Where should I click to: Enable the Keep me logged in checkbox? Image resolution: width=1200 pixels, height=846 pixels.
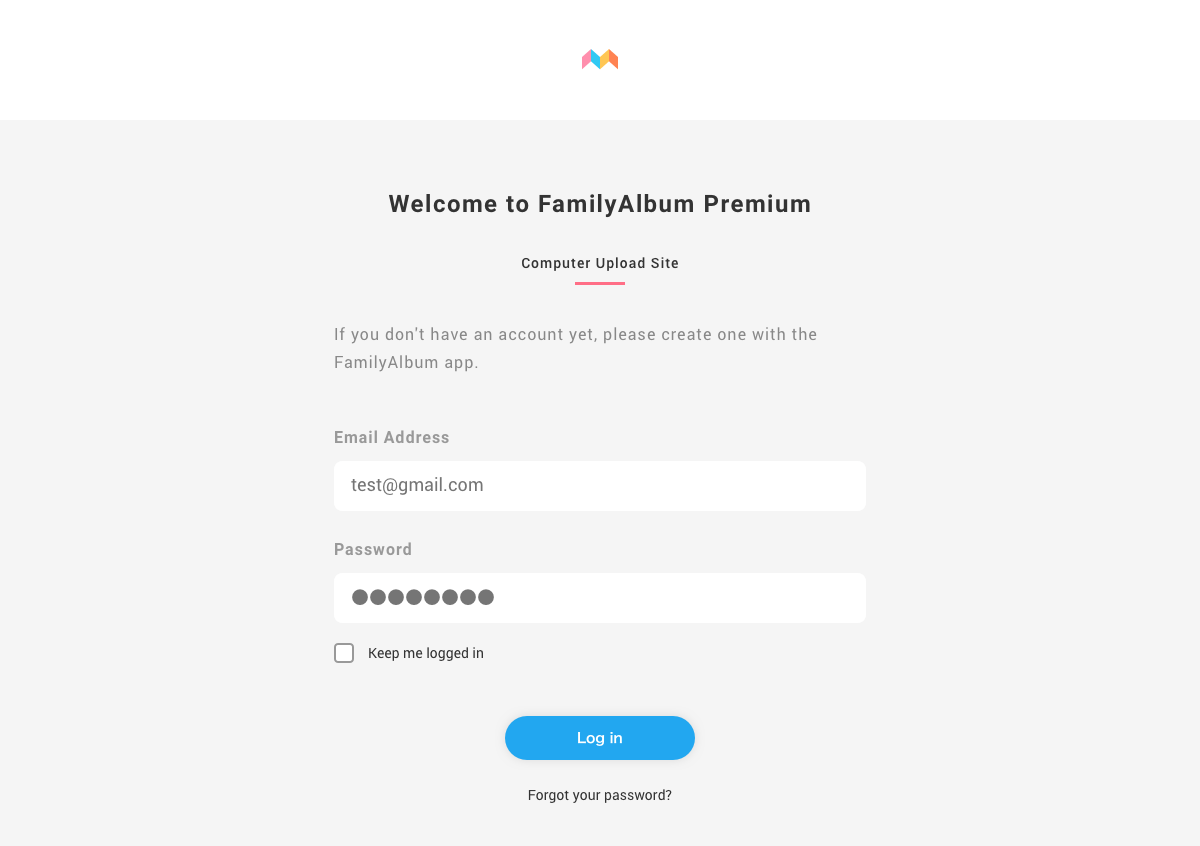point(344,653)
